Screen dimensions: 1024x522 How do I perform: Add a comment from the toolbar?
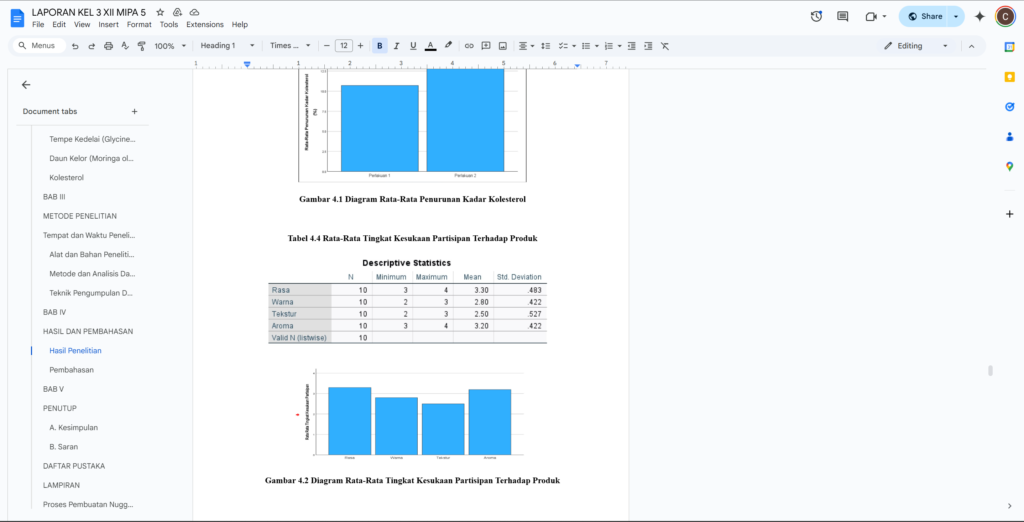tap(486, 46)
